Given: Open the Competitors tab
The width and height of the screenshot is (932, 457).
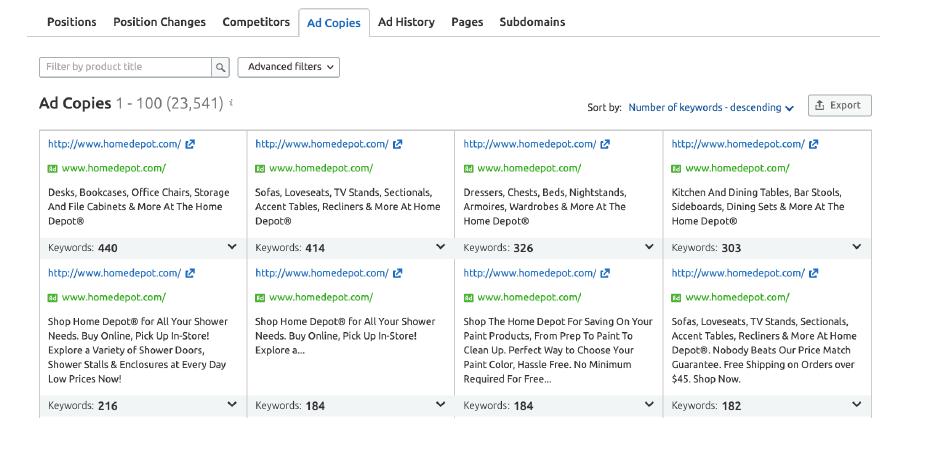Looking at the screenshot, I should point(256,22).
